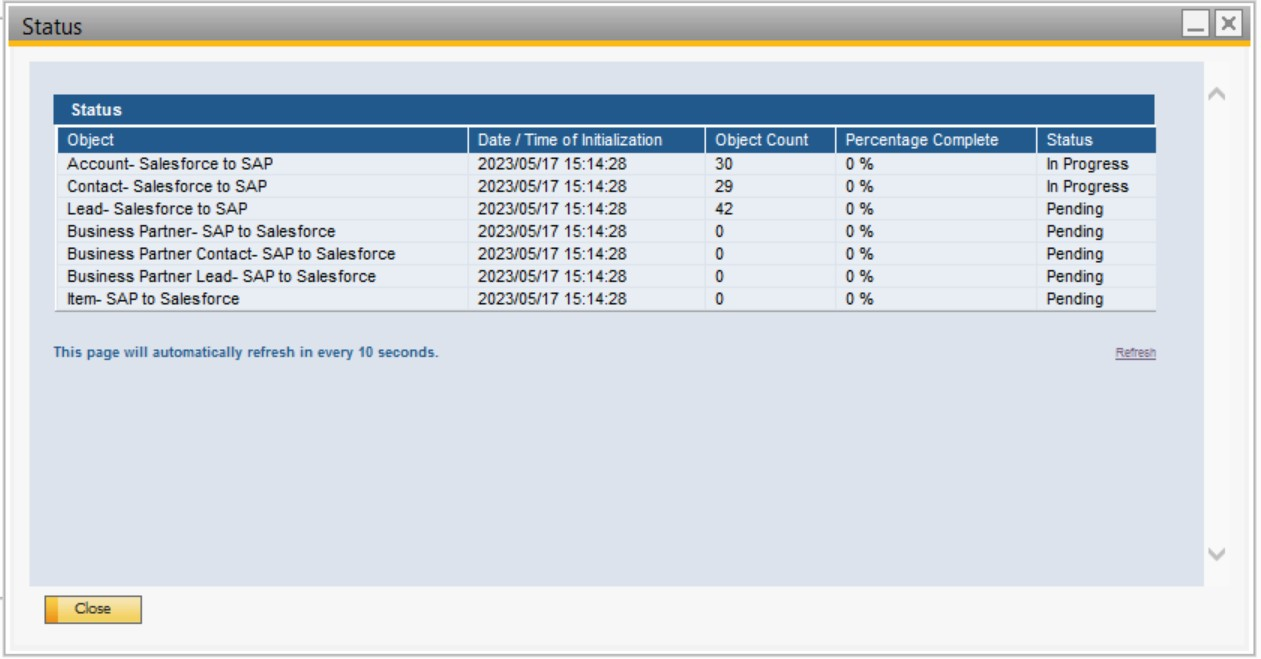1261x659 pixels.
Task: Select the Date / Time of Initialization header
Action: (x=569, y=140)
